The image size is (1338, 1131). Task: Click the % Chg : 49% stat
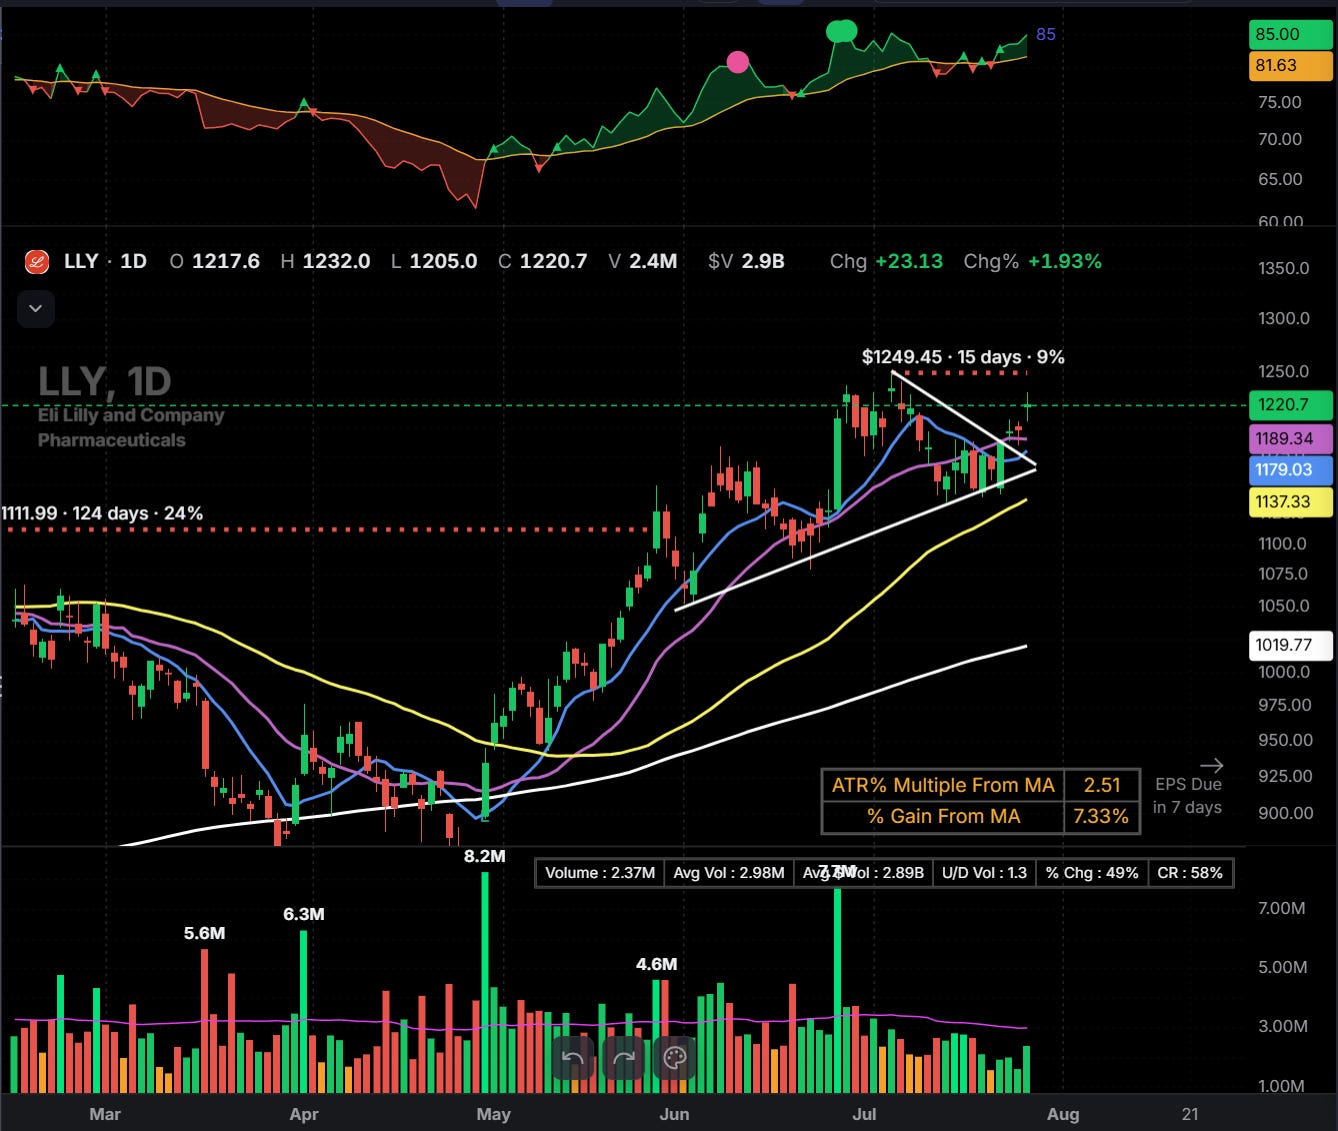pyautogui.click(x=1092, y=873)
